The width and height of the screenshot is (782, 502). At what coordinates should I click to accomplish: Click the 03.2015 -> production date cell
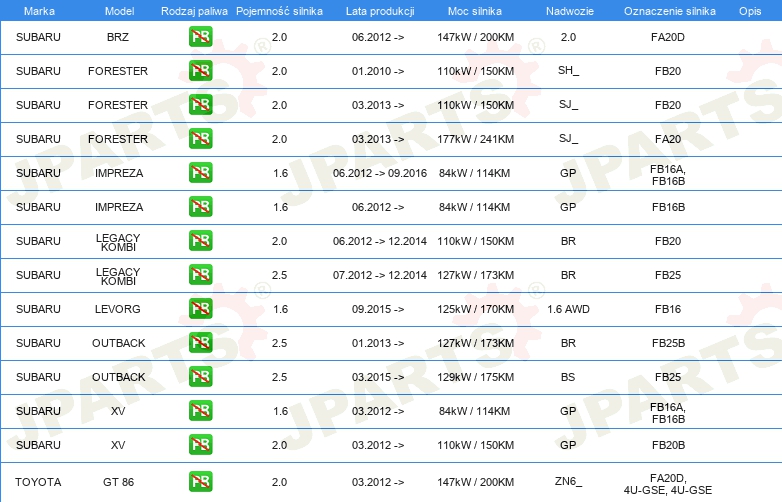pos(378,377)
